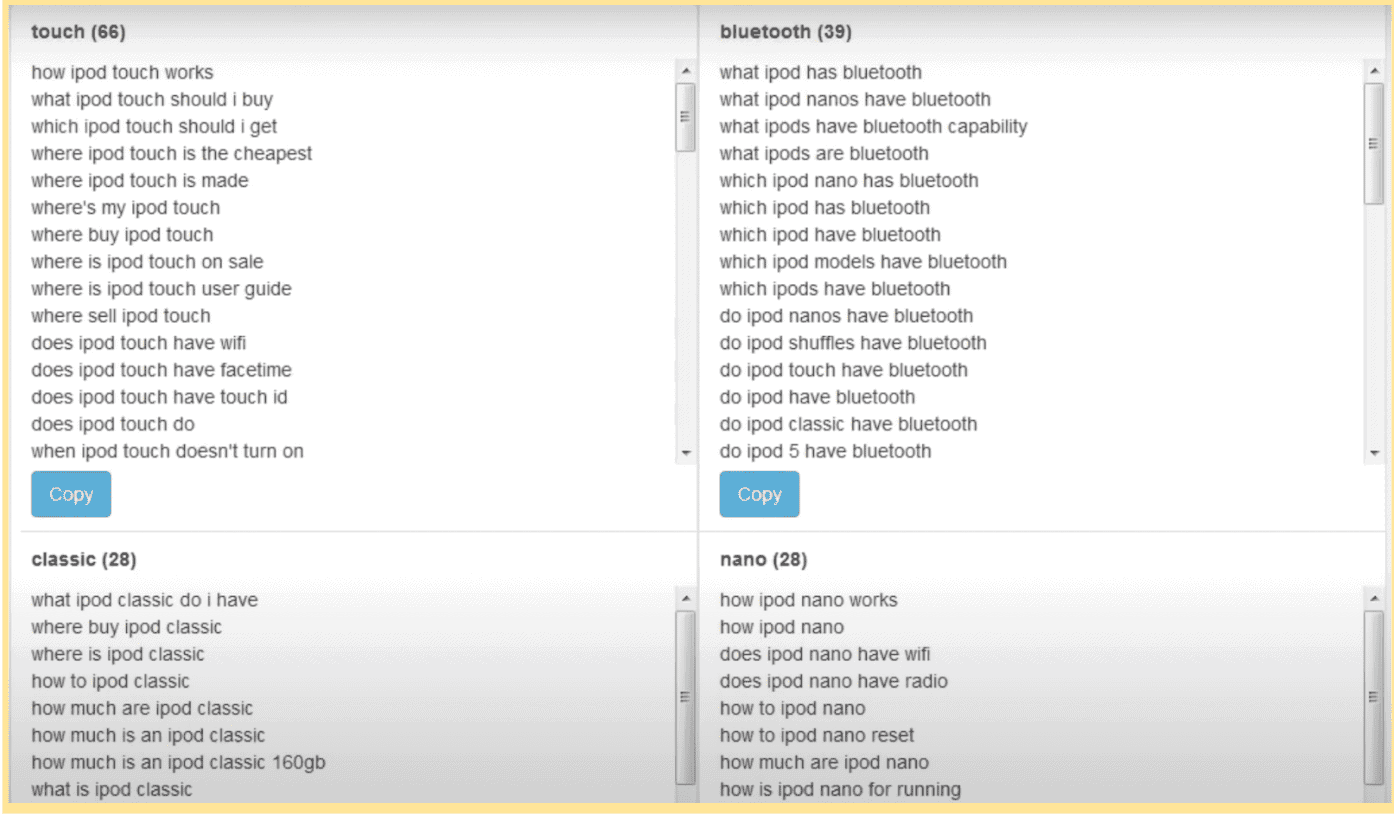Click "which ipod models have bluetooth" keyword
Image resolution: width=1394 pixels, height=814 pixels.
(863, 262)
